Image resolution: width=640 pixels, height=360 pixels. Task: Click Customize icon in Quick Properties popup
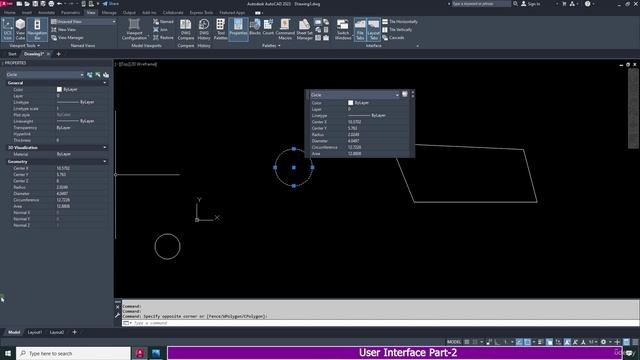click(404, 94)
